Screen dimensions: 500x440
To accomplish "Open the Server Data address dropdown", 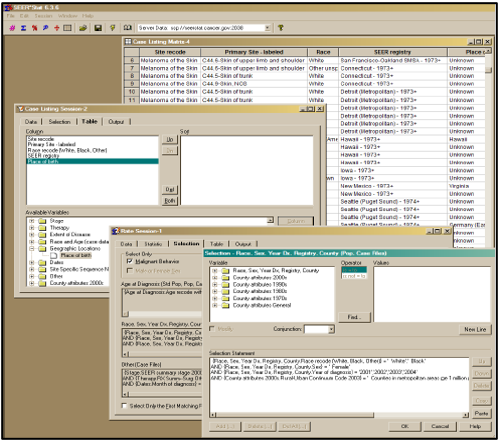I will [x=267, y=28].
